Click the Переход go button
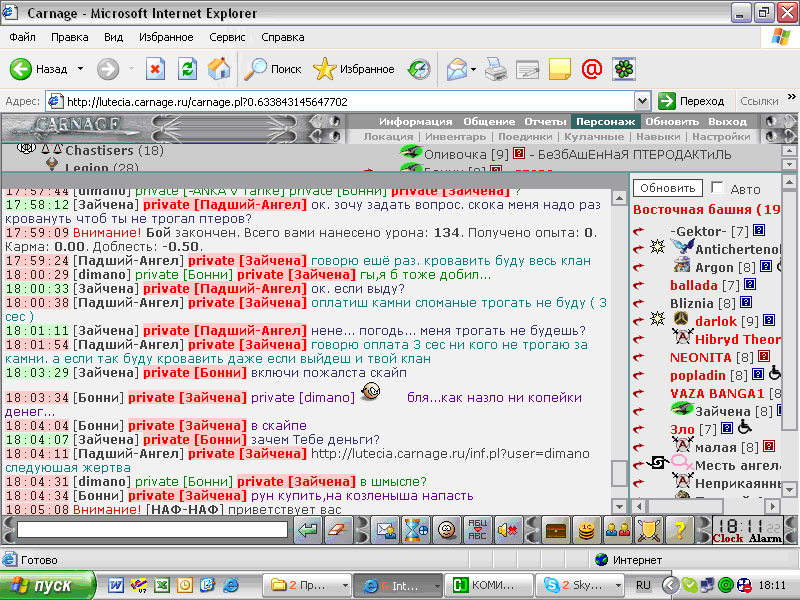 pos(691,102)
